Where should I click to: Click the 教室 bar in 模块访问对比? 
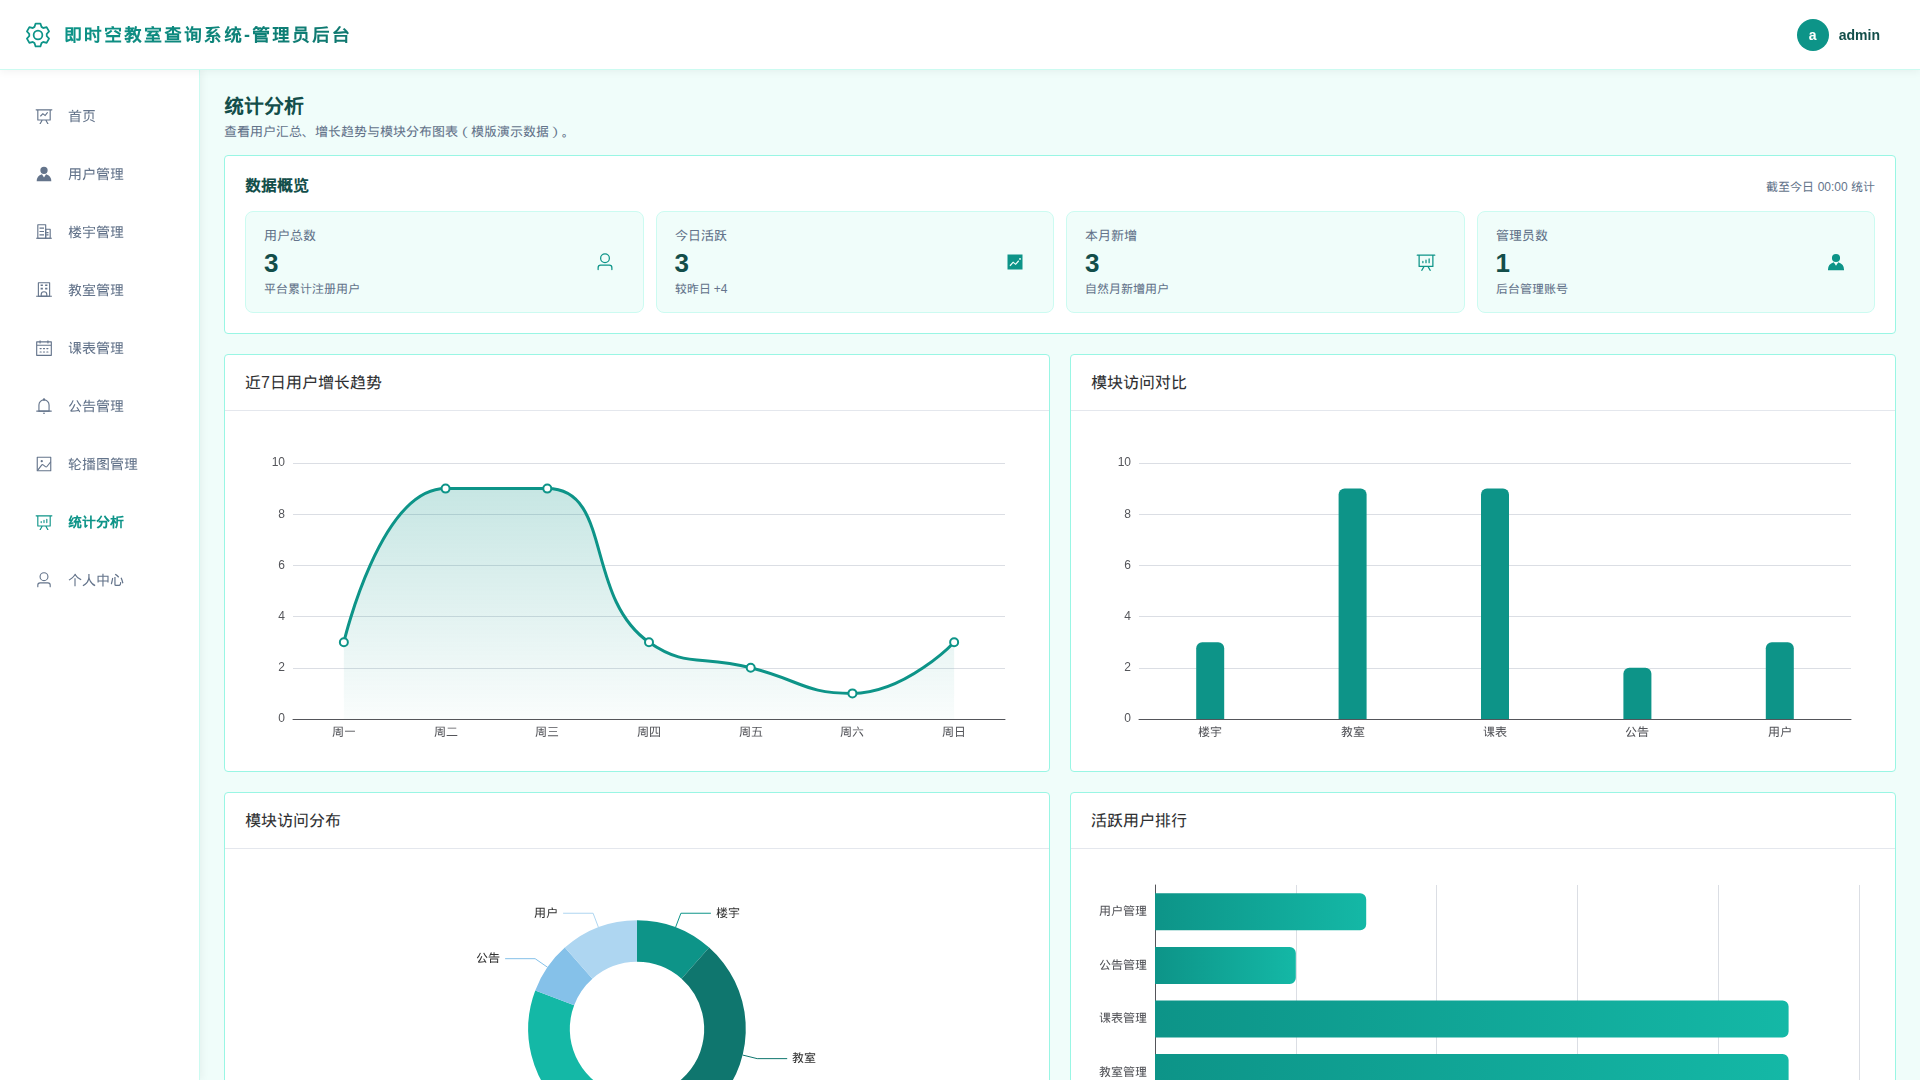(1352, 604)
